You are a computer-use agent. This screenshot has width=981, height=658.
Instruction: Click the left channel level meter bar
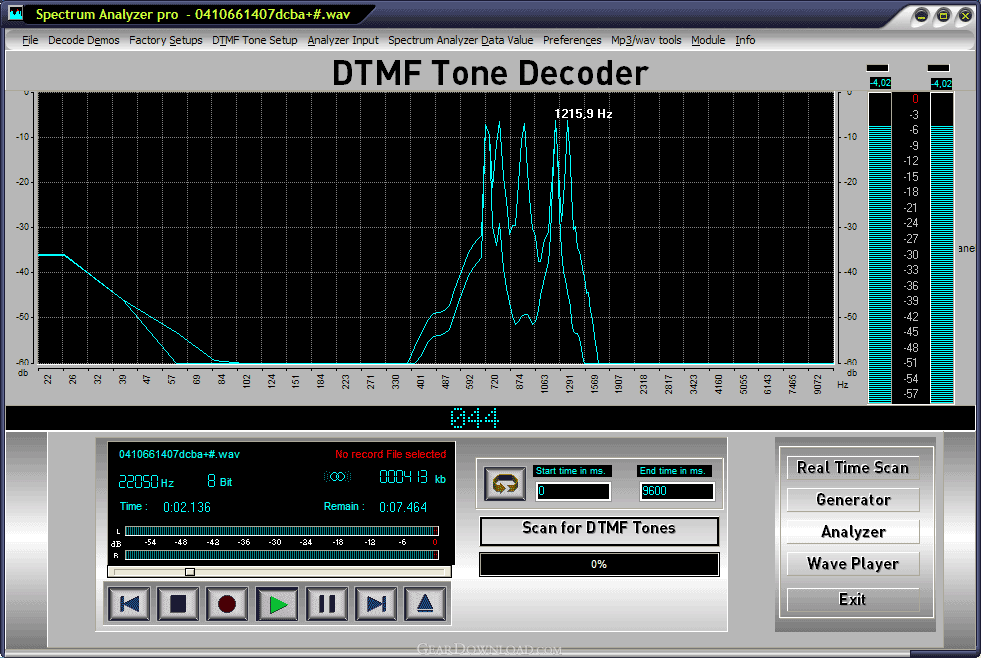[x=880, y=248]
